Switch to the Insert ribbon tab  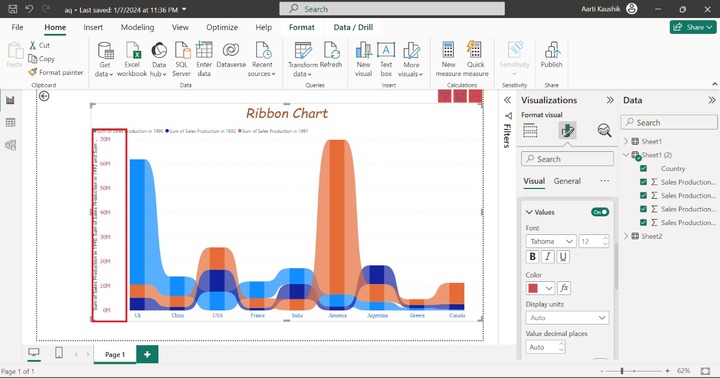(93, 27)
